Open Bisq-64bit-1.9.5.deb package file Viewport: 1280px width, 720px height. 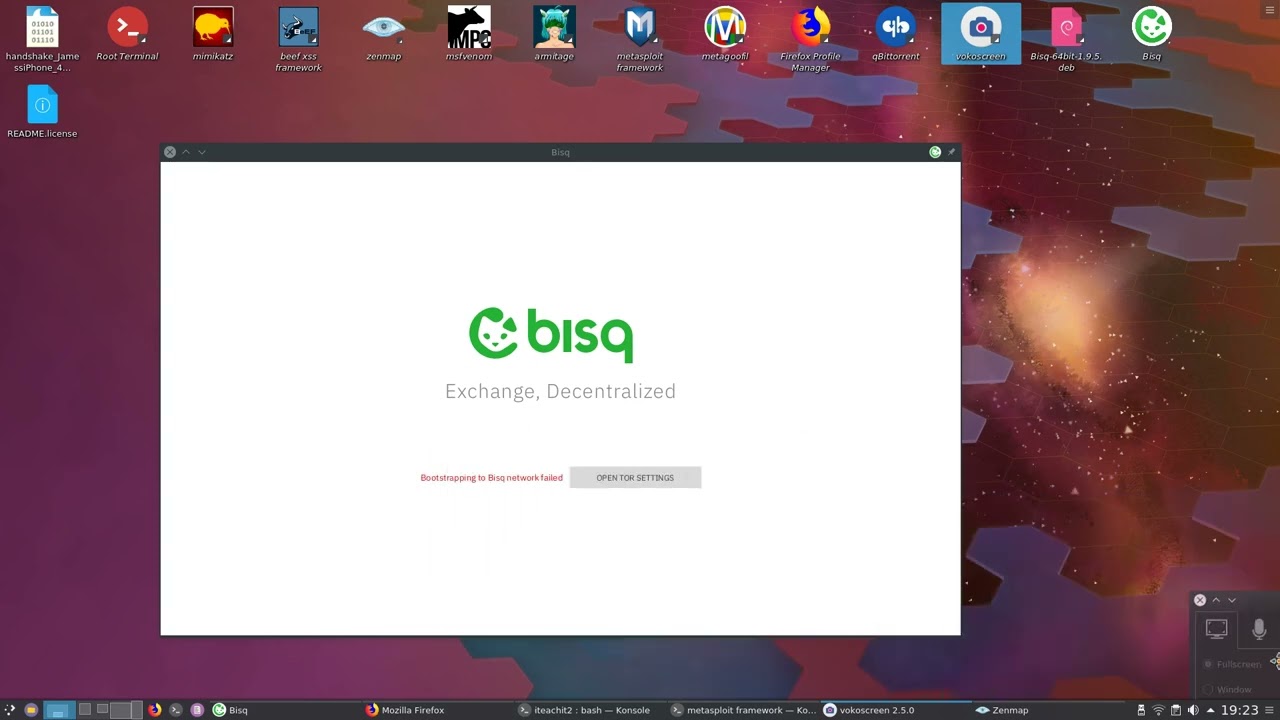pos(1066,40)
